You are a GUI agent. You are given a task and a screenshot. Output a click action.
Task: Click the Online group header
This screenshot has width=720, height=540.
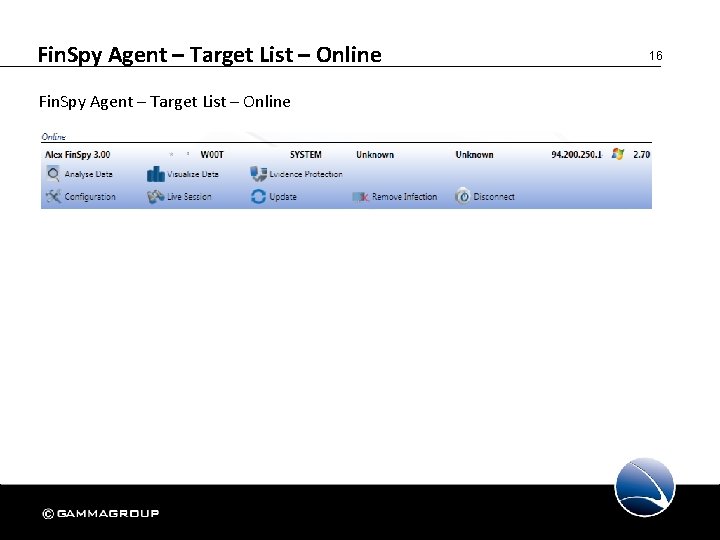pos(54,137)
